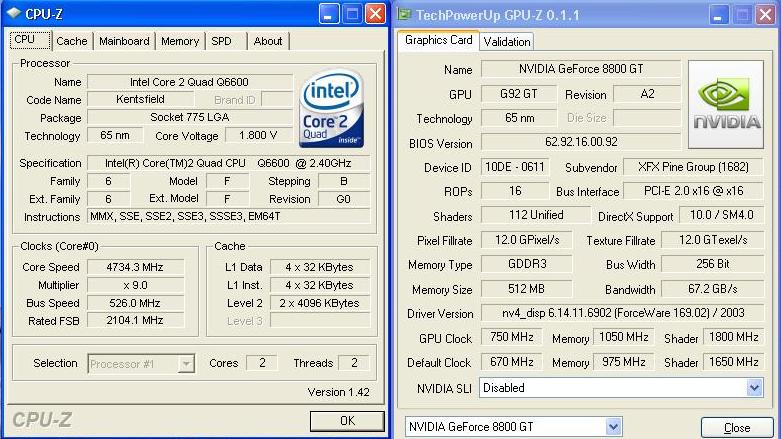
Task: Click the Bandwidth value 67.2 GB/s
Action: click(x=713, y=289)
